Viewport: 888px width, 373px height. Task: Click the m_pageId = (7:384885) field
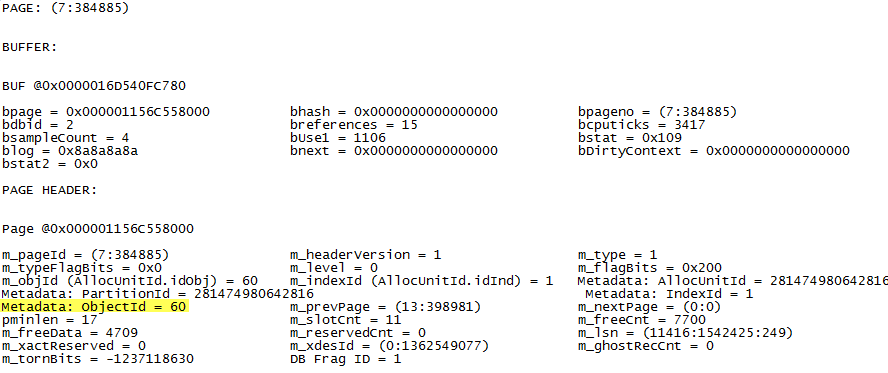pyautogui.click(x=85, y=255)
